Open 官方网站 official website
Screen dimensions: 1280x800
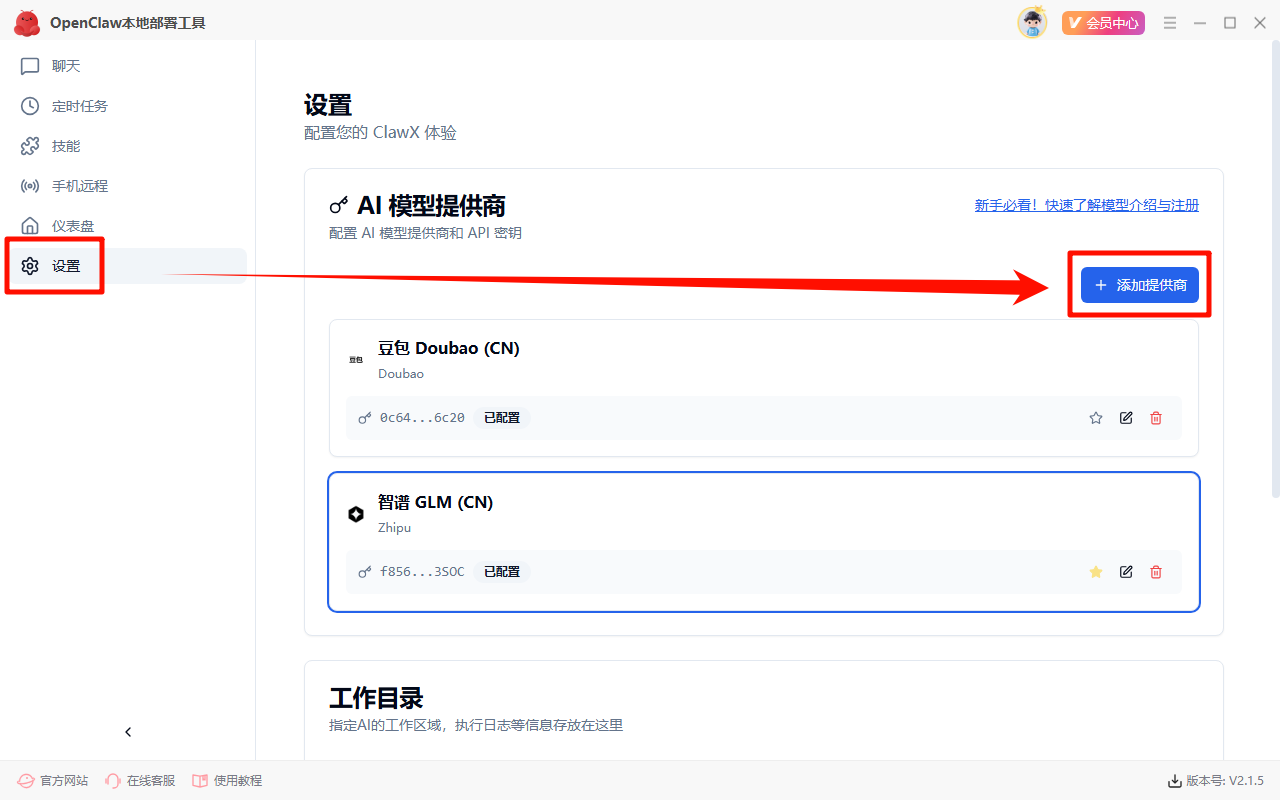coord(54,781)
